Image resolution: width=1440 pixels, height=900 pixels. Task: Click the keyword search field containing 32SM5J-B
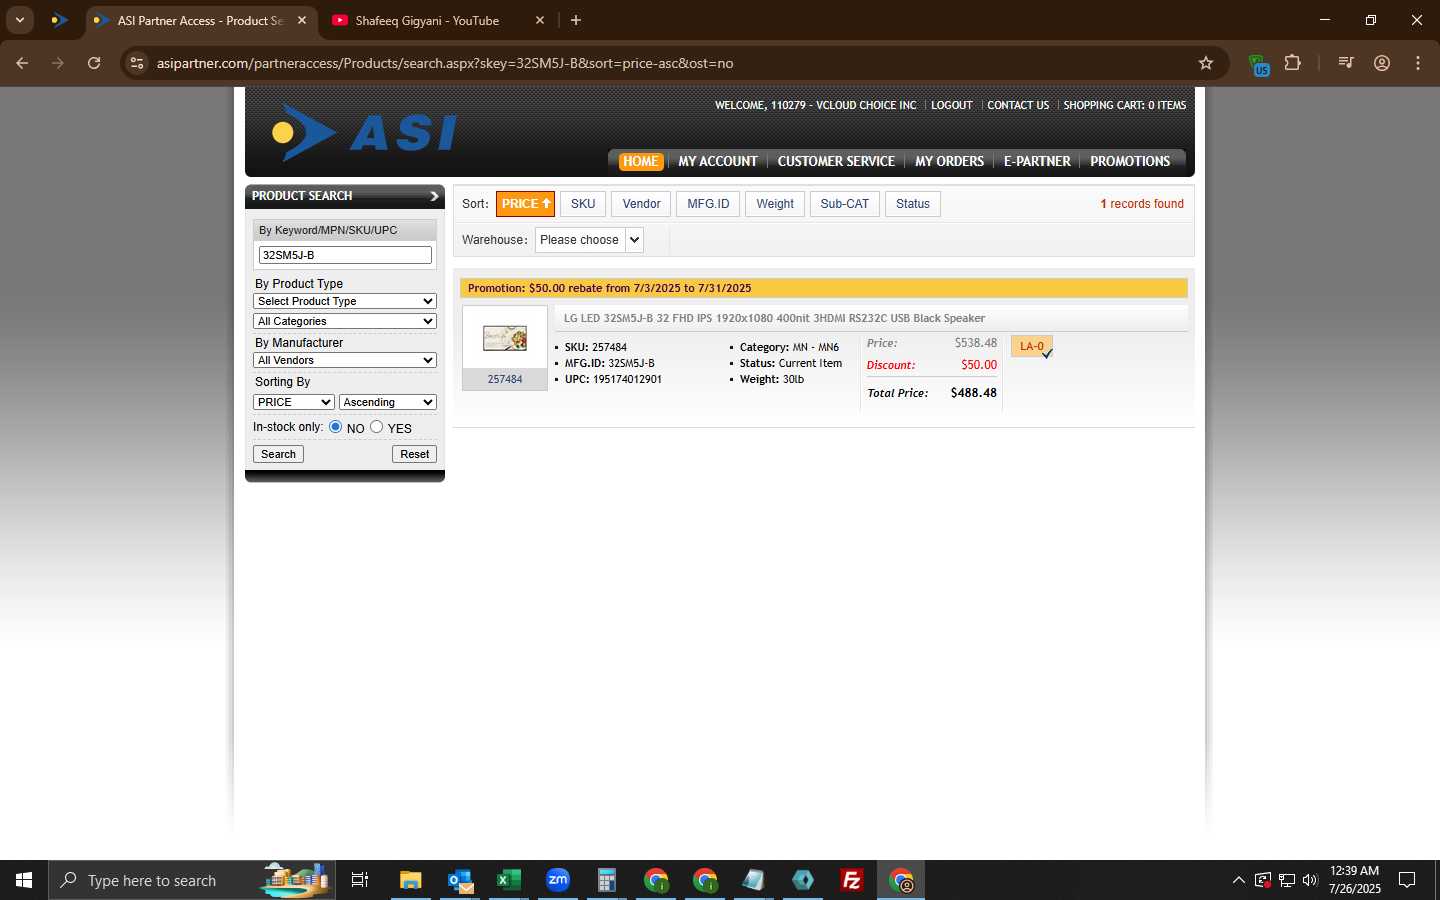(345, 255)
